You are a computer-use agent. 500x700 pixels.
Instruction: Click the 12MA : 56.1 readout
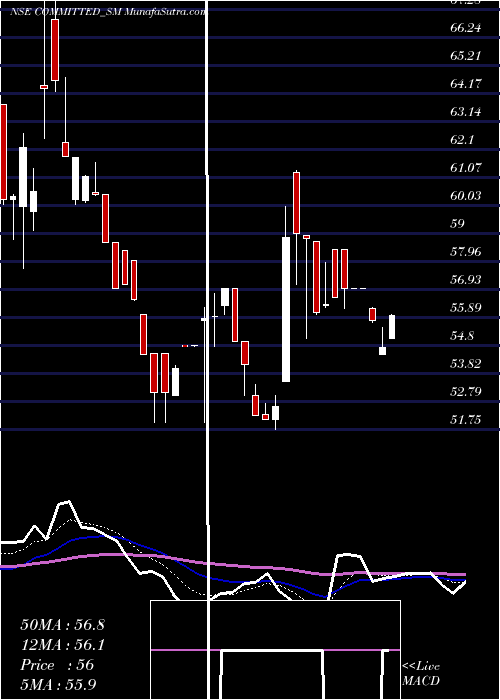point(62,645)
